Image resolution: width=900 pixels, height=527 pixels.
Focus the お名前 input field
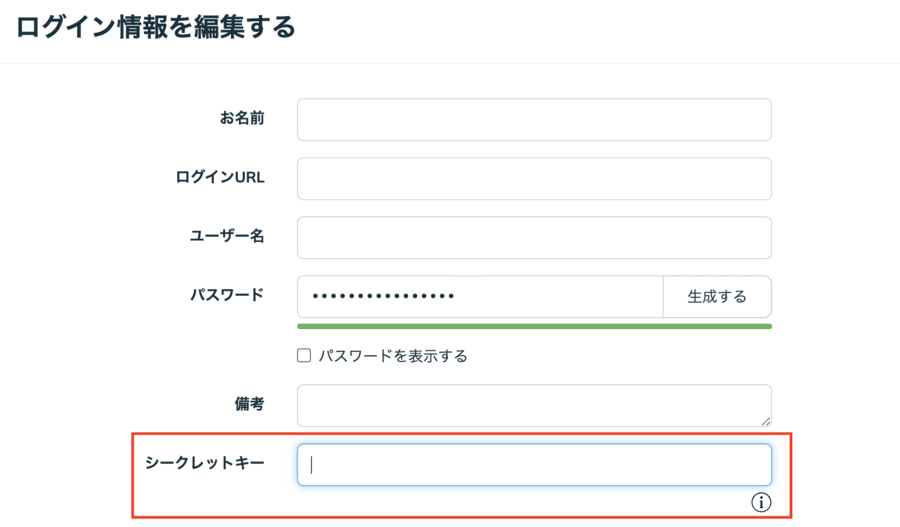click(534, 120)
